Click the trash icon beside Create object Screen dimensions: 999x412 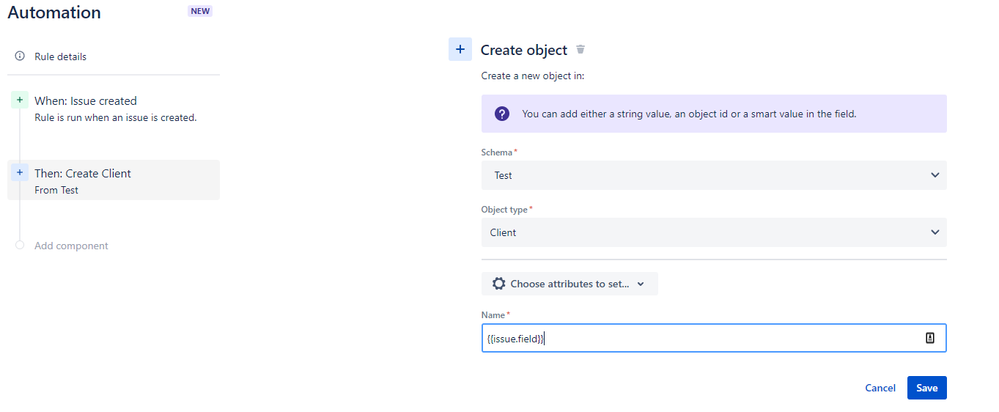click(581, 49)
